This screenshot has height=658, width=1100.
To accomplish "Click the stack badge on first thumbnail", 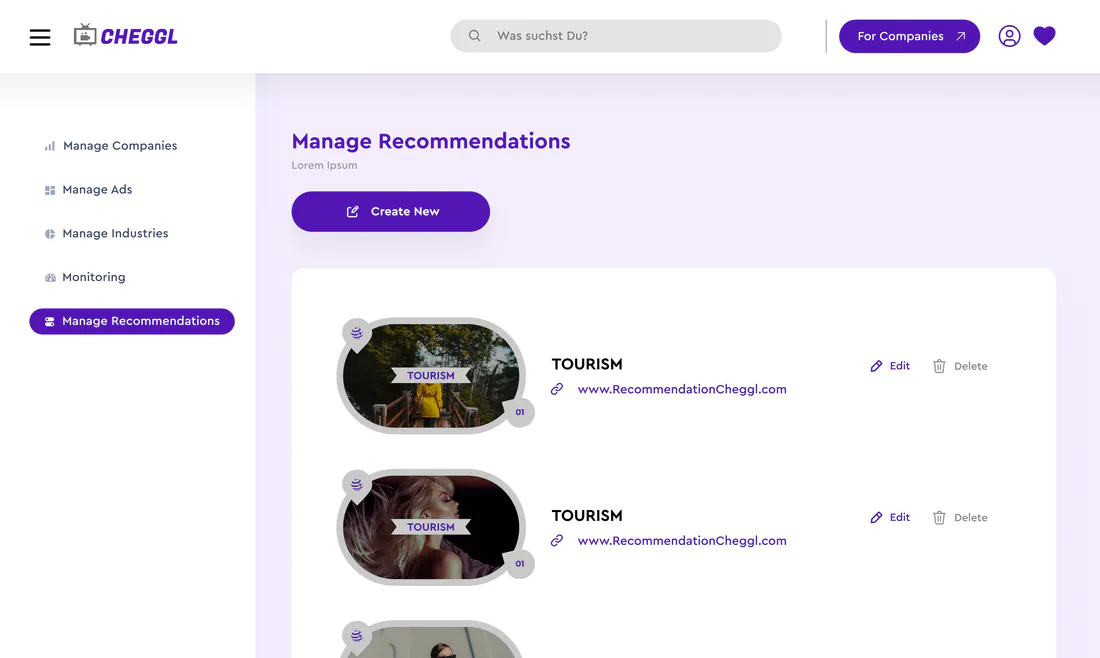I will coord(356,333).
